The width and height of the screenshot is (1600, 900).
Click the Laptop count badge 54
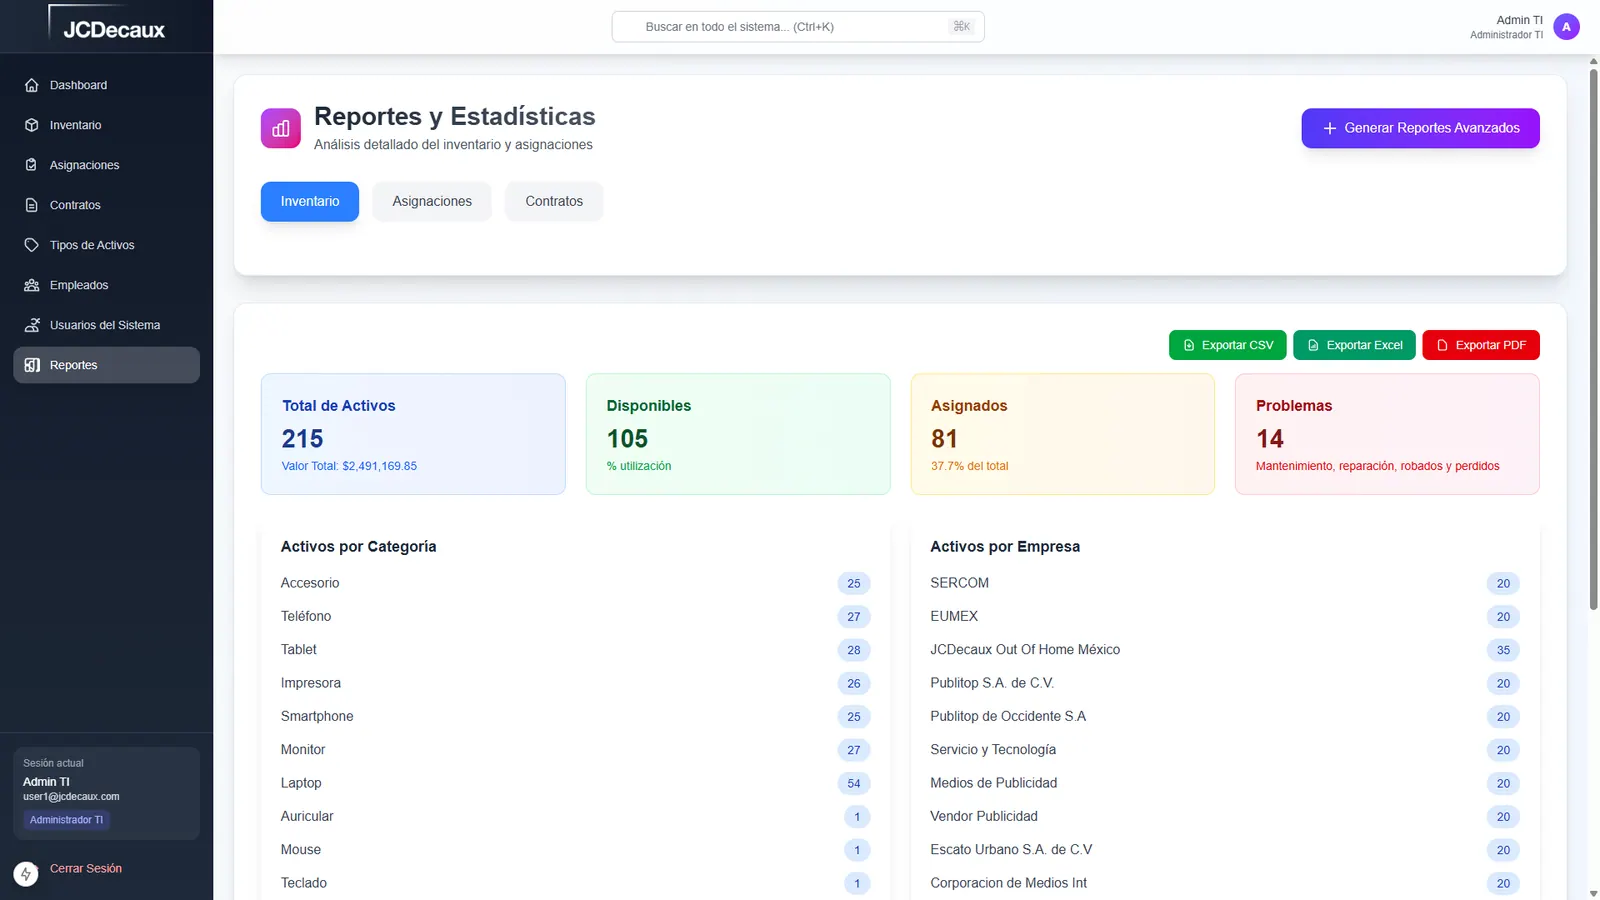coord(854,783)
